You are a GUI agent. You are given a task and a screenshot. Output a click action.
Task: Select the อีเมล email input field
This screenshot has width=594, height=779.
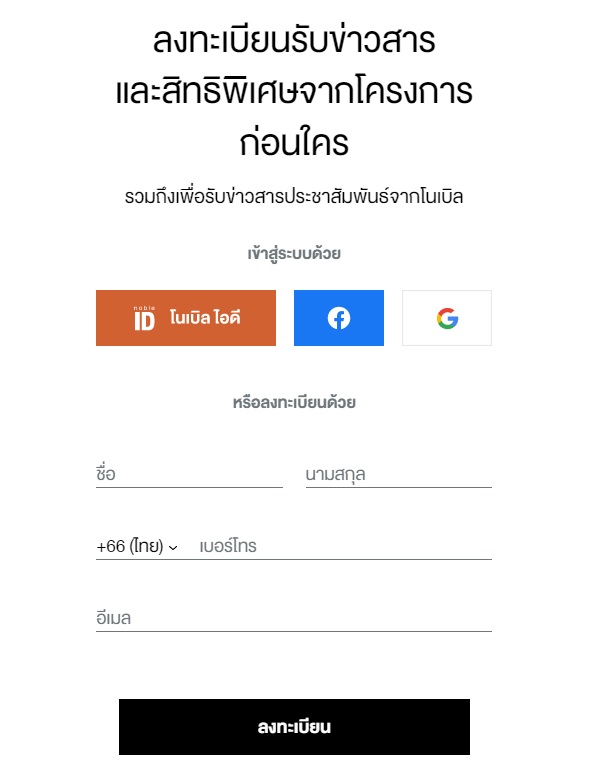point(294,618)
